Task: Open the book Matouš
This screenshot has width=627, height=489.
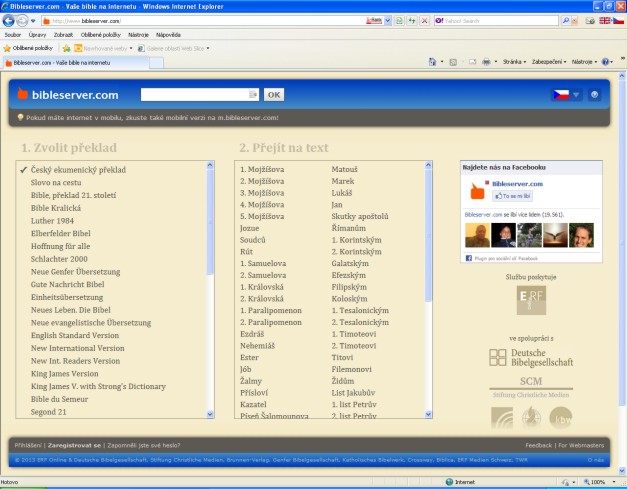Action: (x=344, y=170)
